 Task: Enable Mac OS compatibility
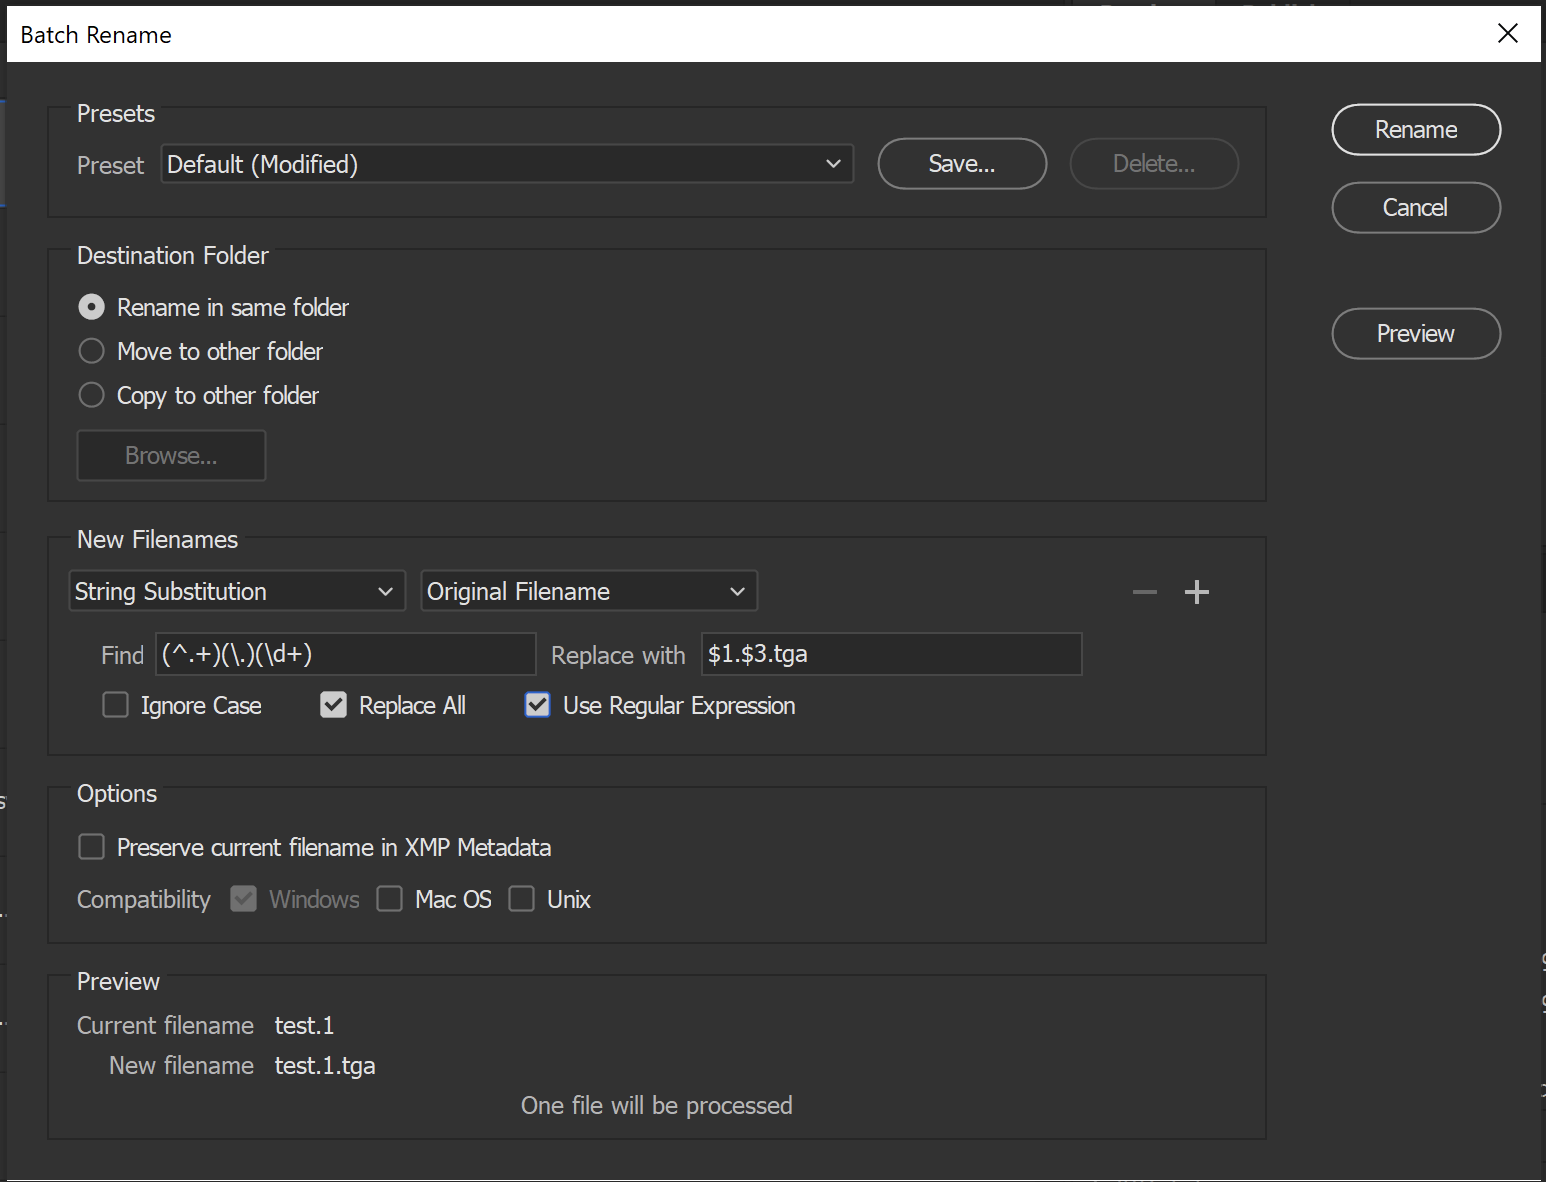(x=390, y=898)
